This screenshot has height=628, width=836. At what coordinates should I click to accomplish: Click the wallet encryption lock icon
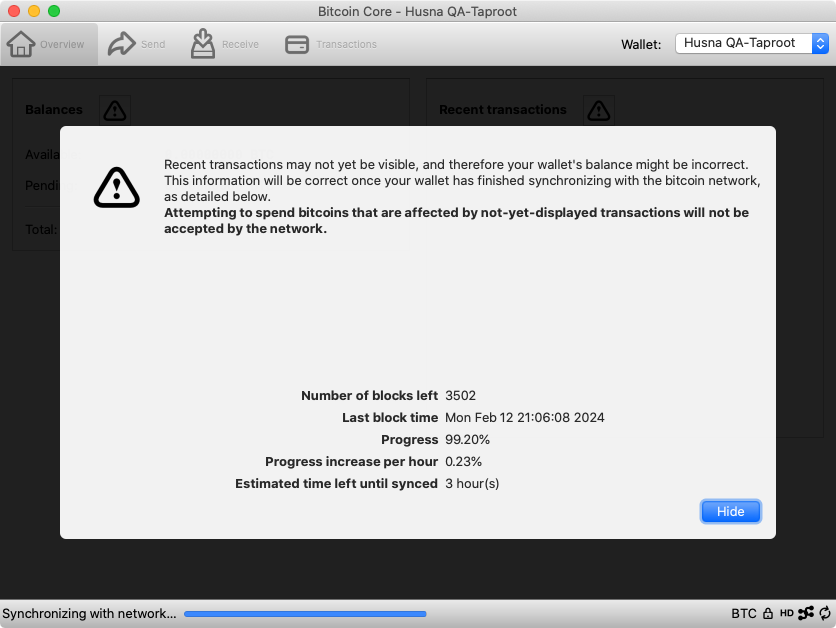pyautogui.click(x=768, y=614)
